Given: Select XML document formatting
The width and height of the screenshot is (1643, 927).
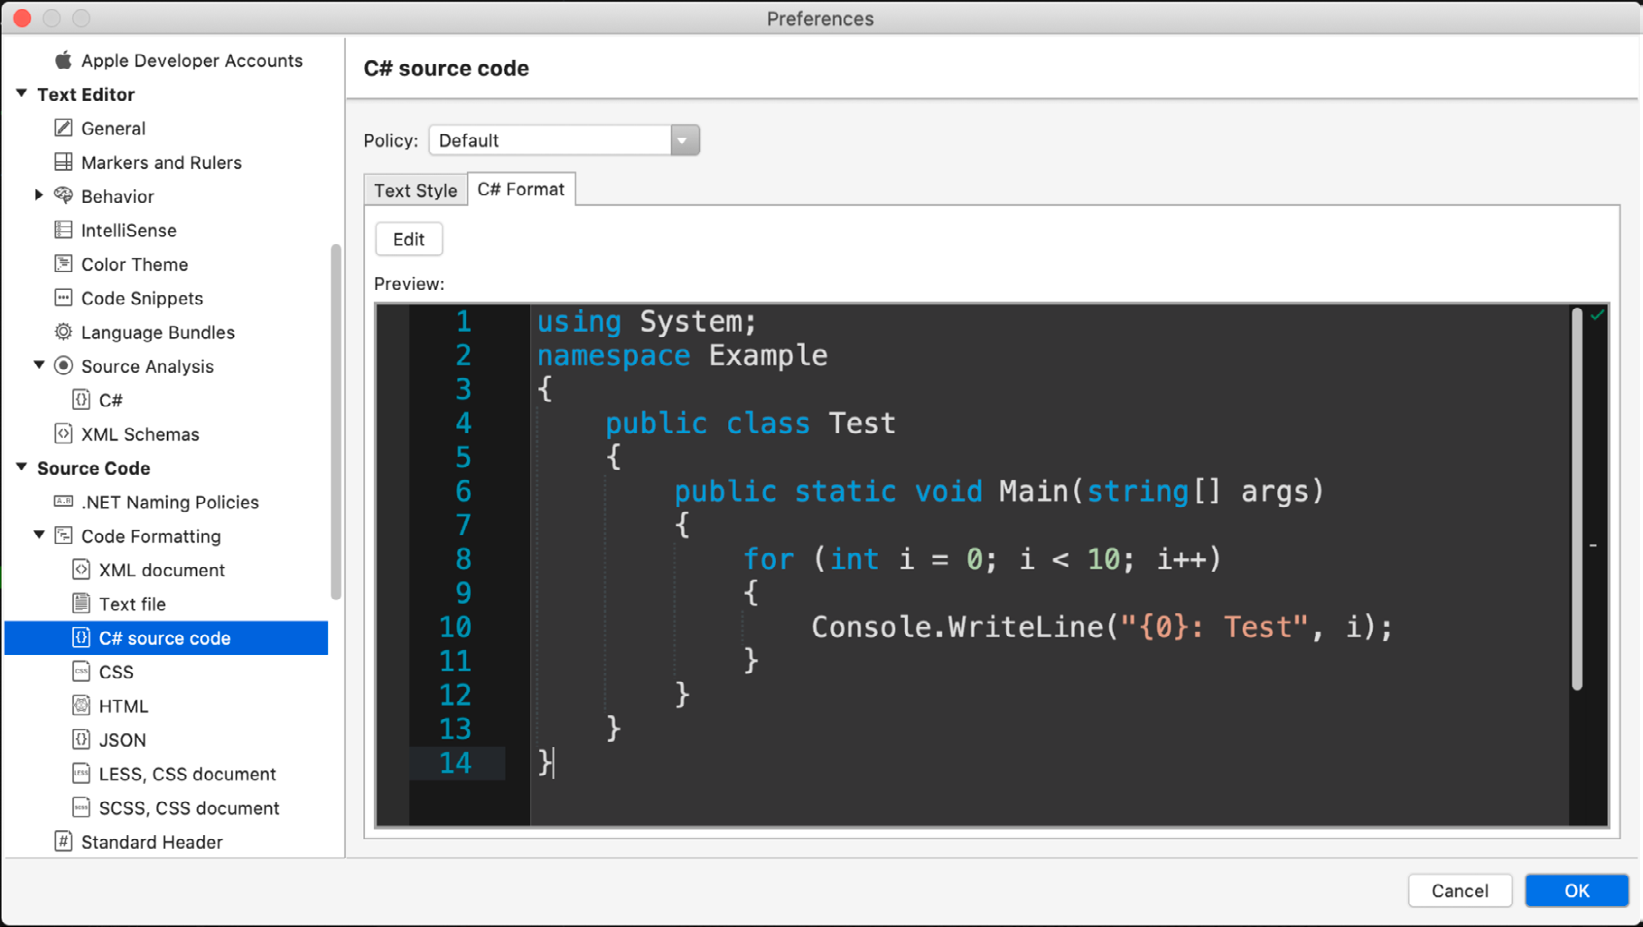Looking at the screenshot, I should [162, 570].
